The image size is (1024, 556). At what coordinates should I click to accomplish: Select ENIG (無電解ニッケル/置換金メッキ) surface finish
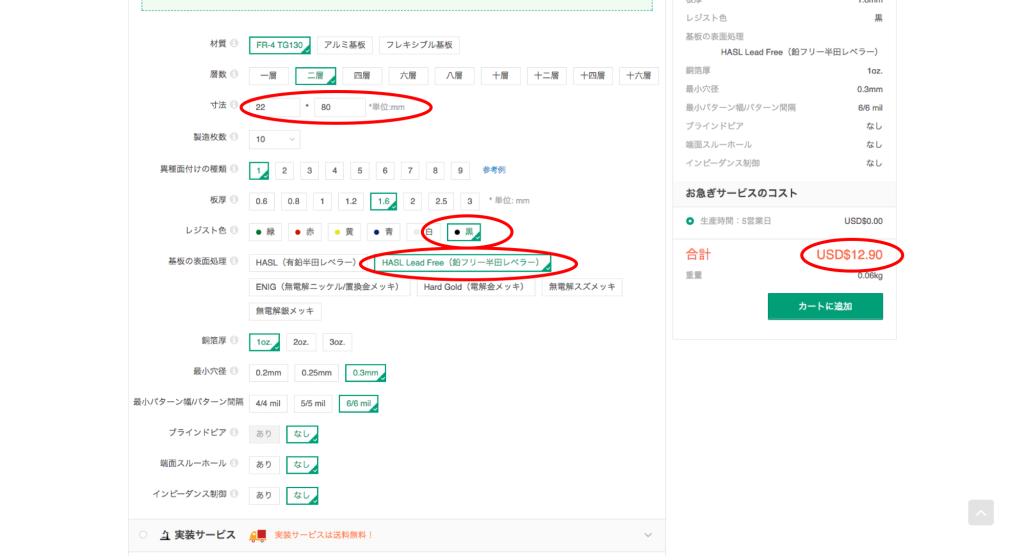[x=329, y=287]
